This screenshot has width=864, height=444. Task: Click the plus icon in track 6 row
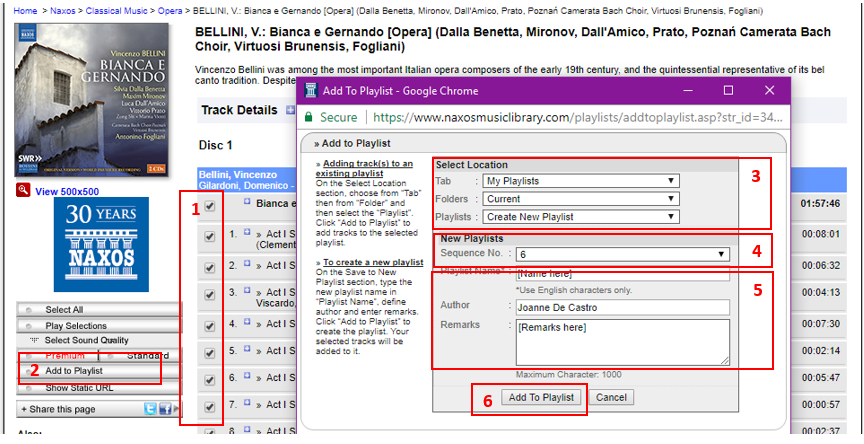(247, 376)
